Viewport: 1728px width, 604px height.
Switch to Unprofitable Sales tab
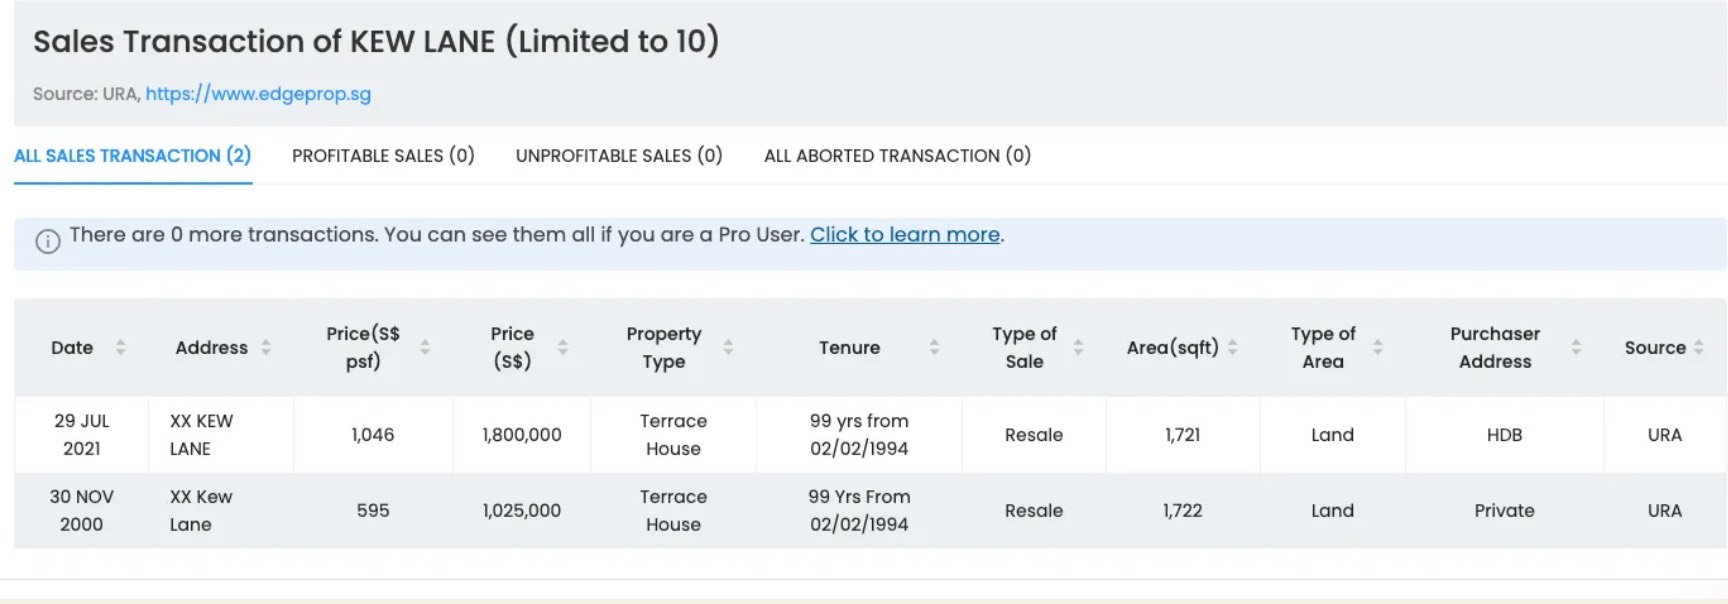click(x=619, y=156)
